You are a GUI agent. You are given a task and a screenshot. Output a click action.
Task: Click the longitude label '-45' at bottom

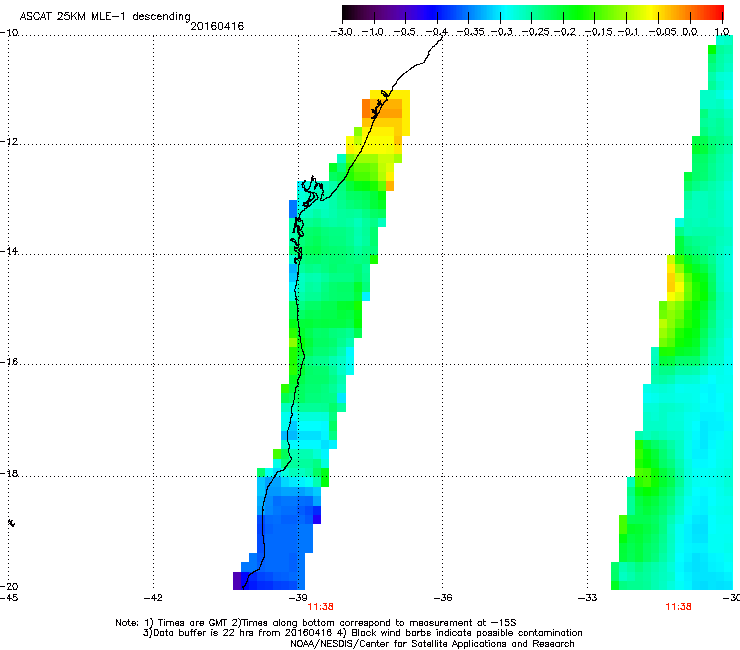(9, 598)
